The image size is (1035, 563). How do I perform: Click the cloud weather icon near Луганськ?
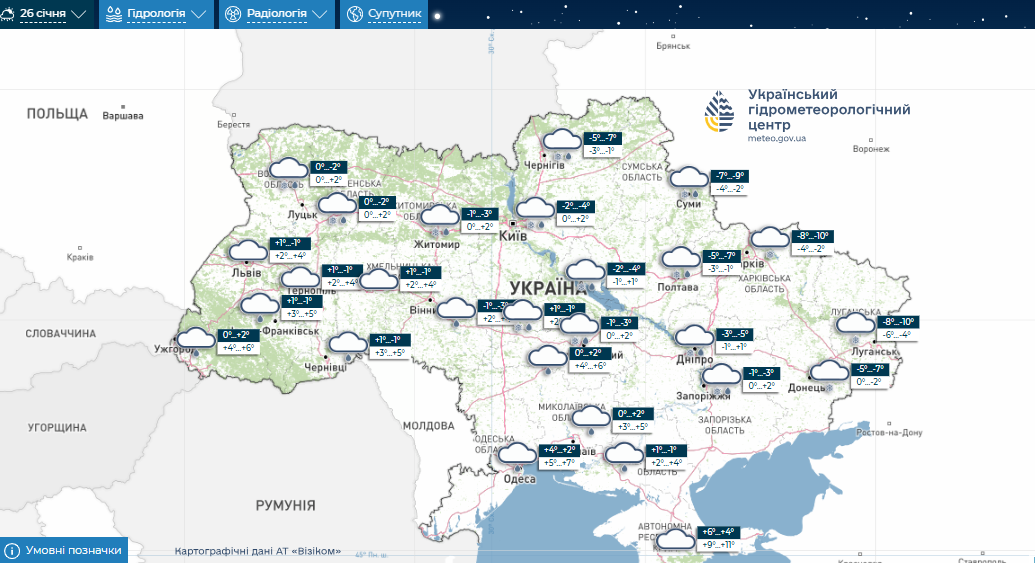[855, 324]
